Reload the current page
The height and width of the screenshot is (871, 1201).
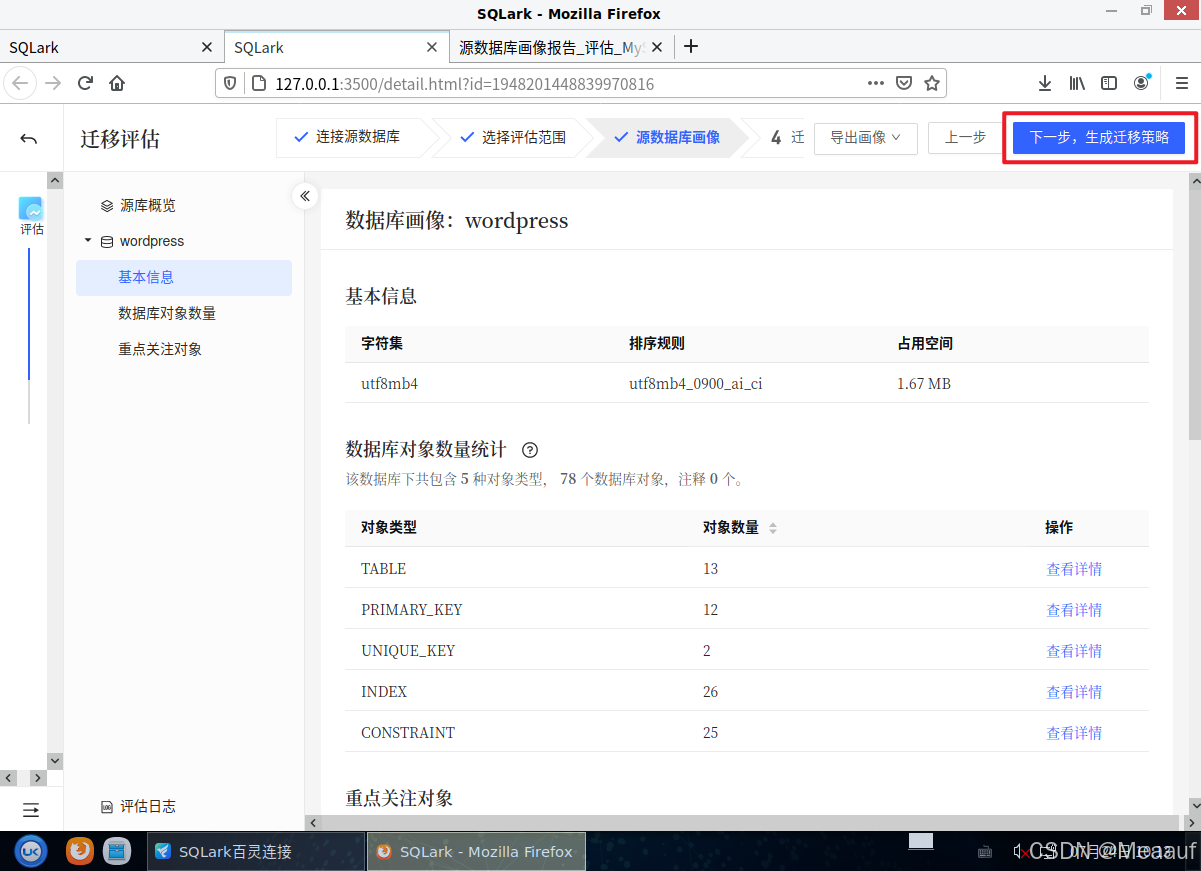click(85, 83)
